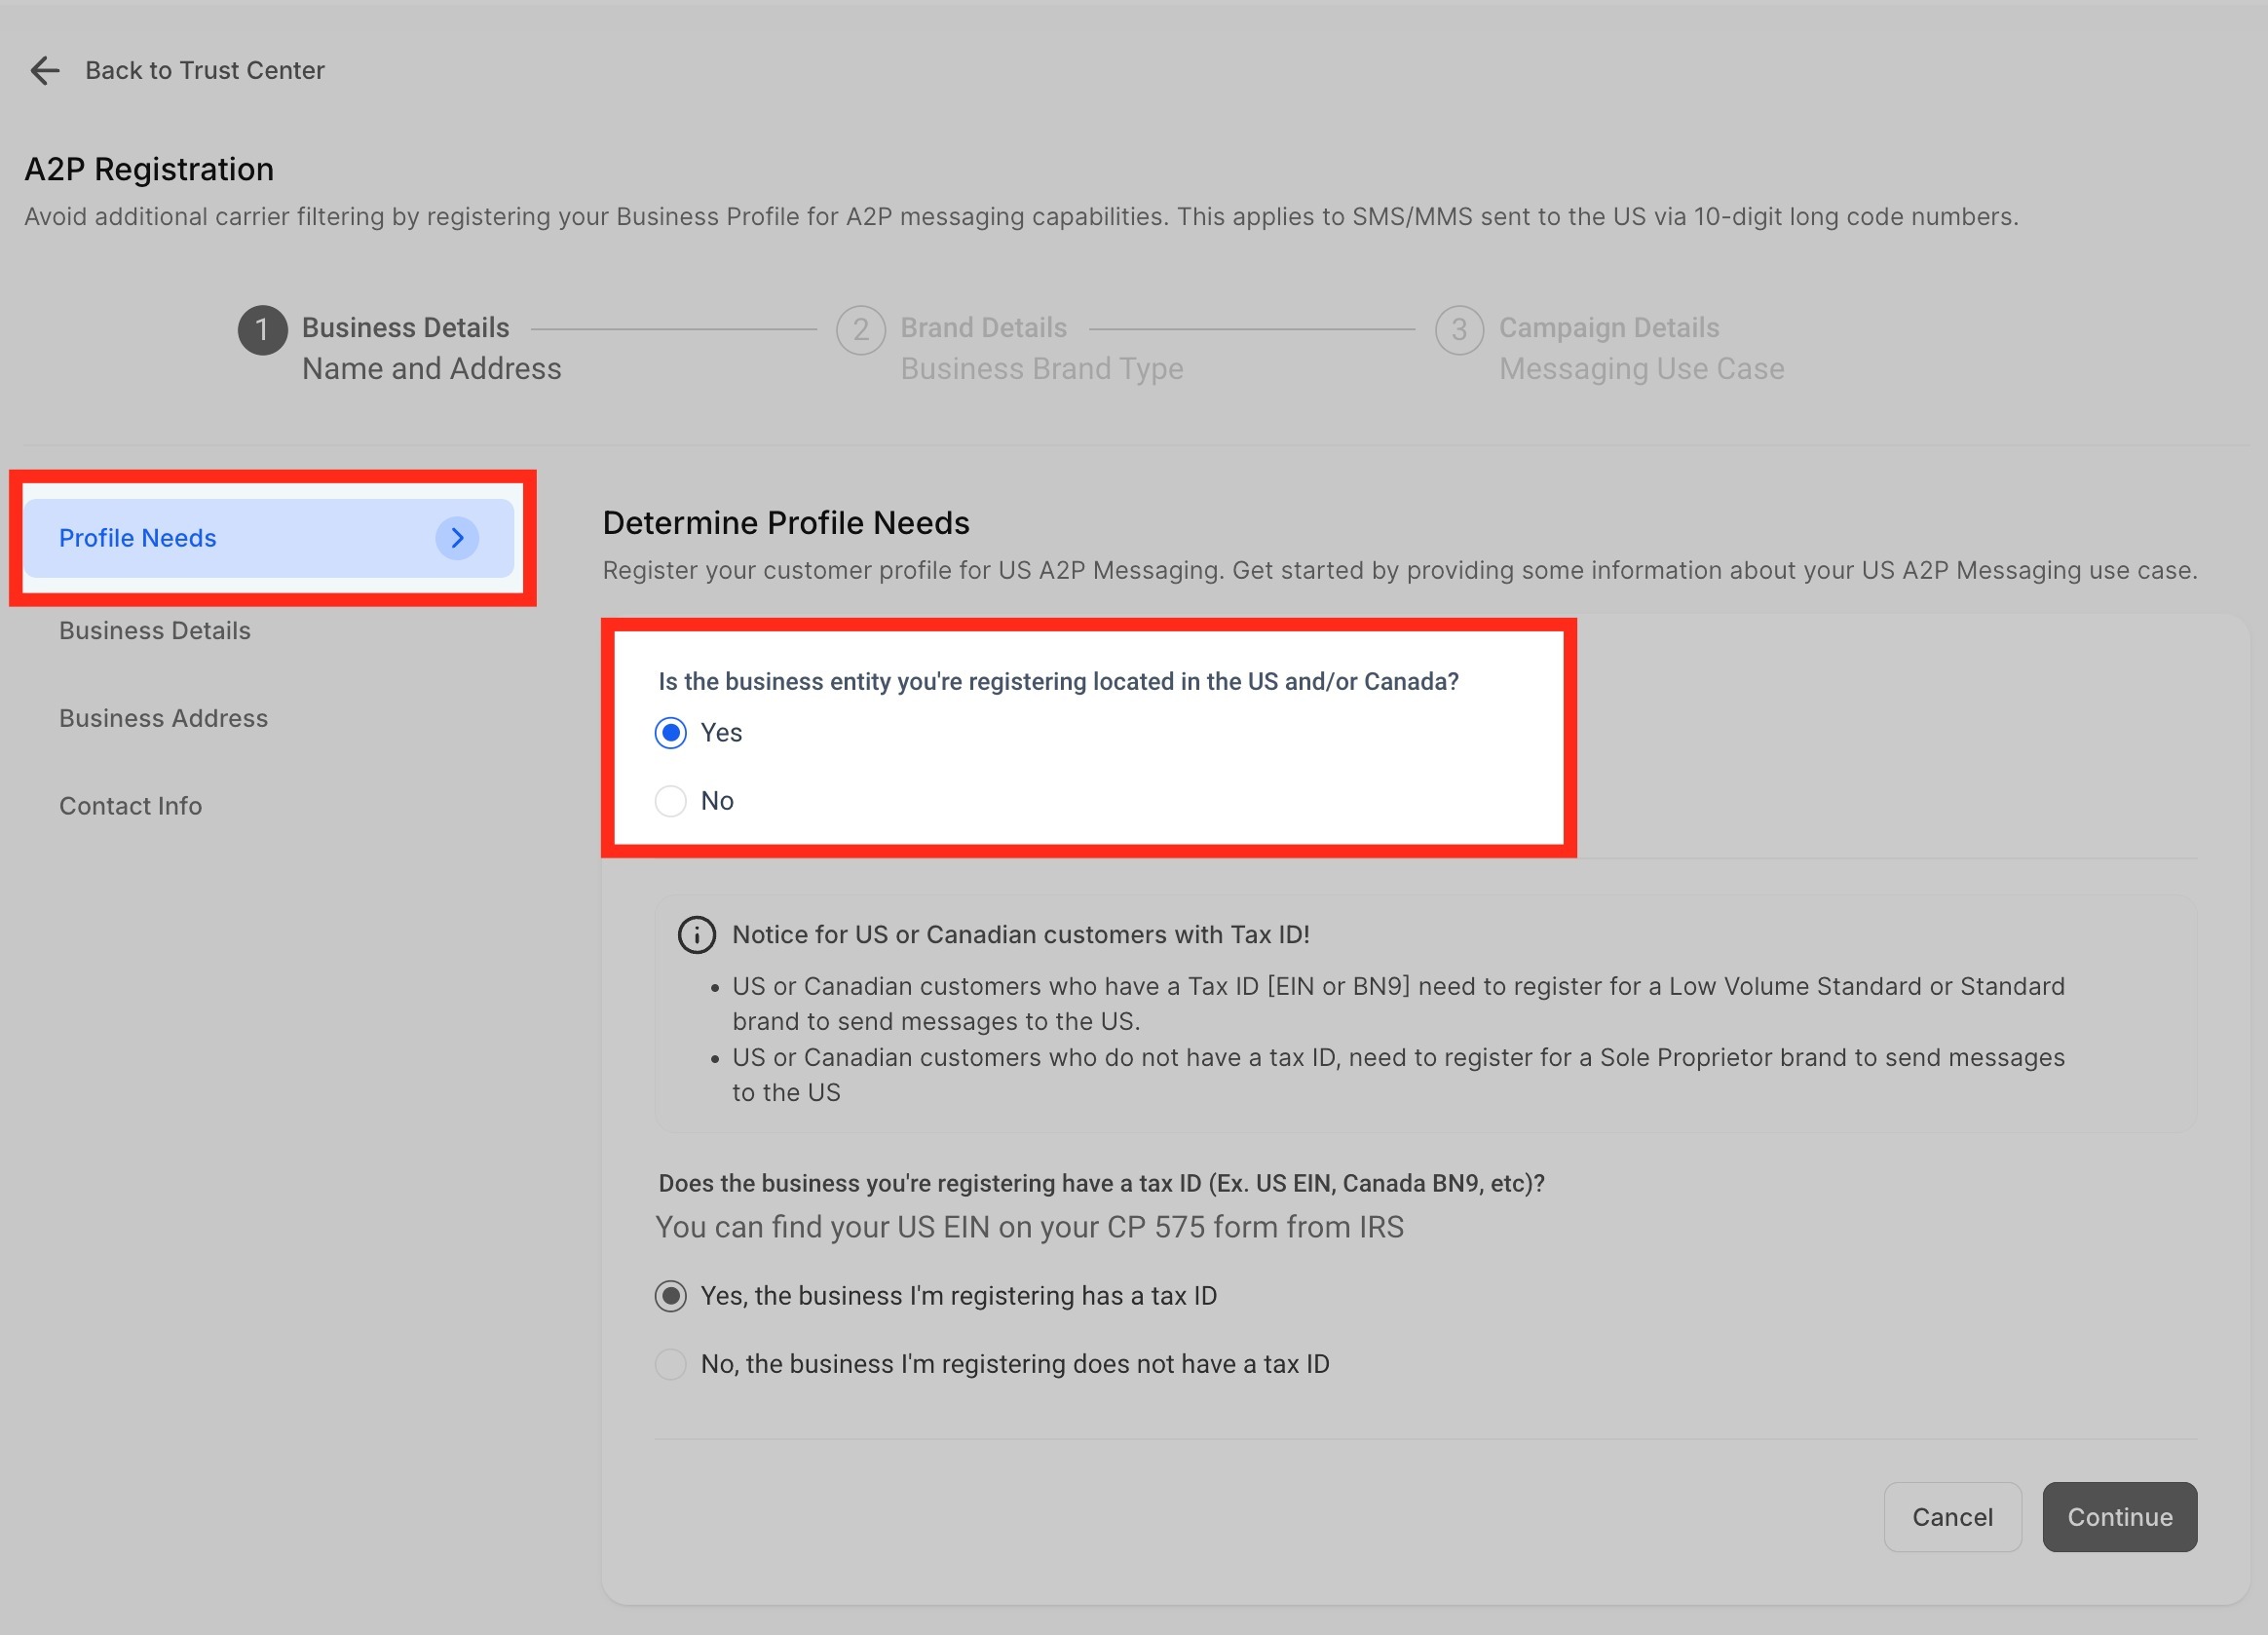This screenshot has height=1635, width=2268.
Task: Go to Business Address section
Action: pos(163,718)
